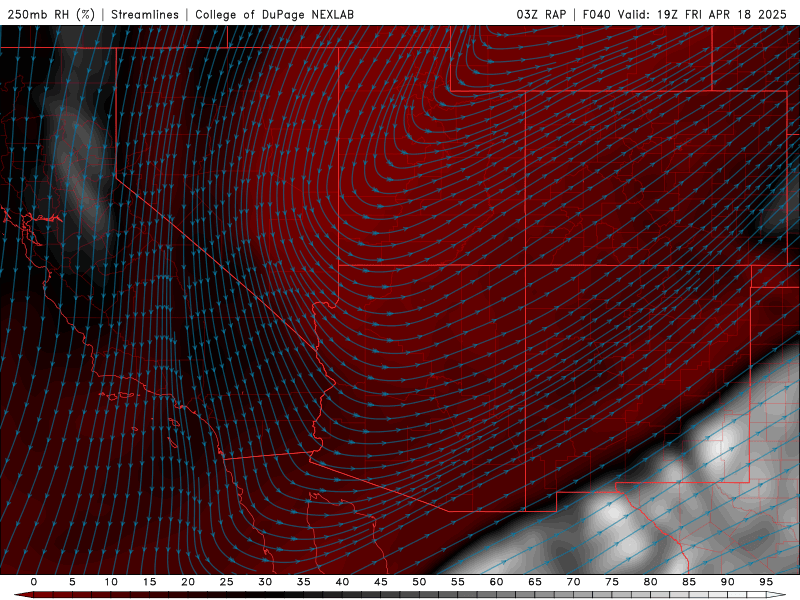Click the colorbar label "15"
Viewport: 800px width, 600px height.
coord(149,582)
